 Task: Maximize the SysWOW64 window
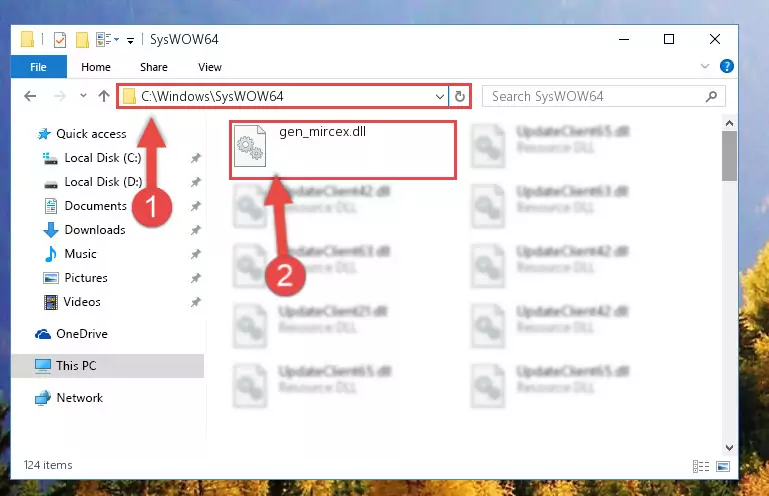pos(669,39)
